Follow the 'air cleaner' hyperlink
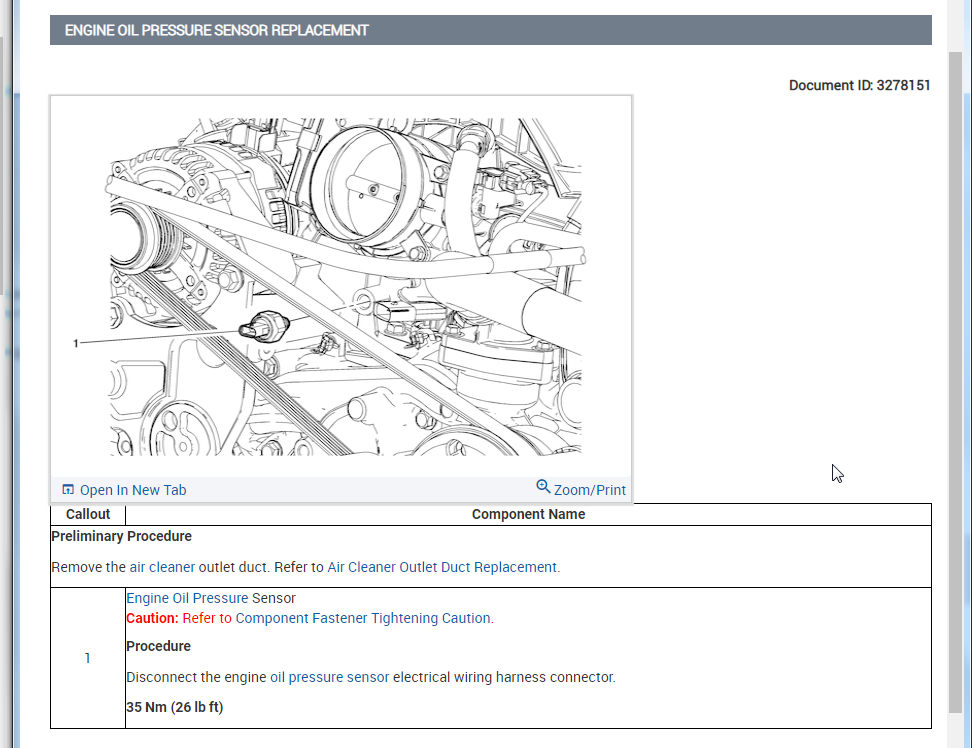The height and width of the screenshot is (748, 972). pyautogui.click(x=162, y=567)
